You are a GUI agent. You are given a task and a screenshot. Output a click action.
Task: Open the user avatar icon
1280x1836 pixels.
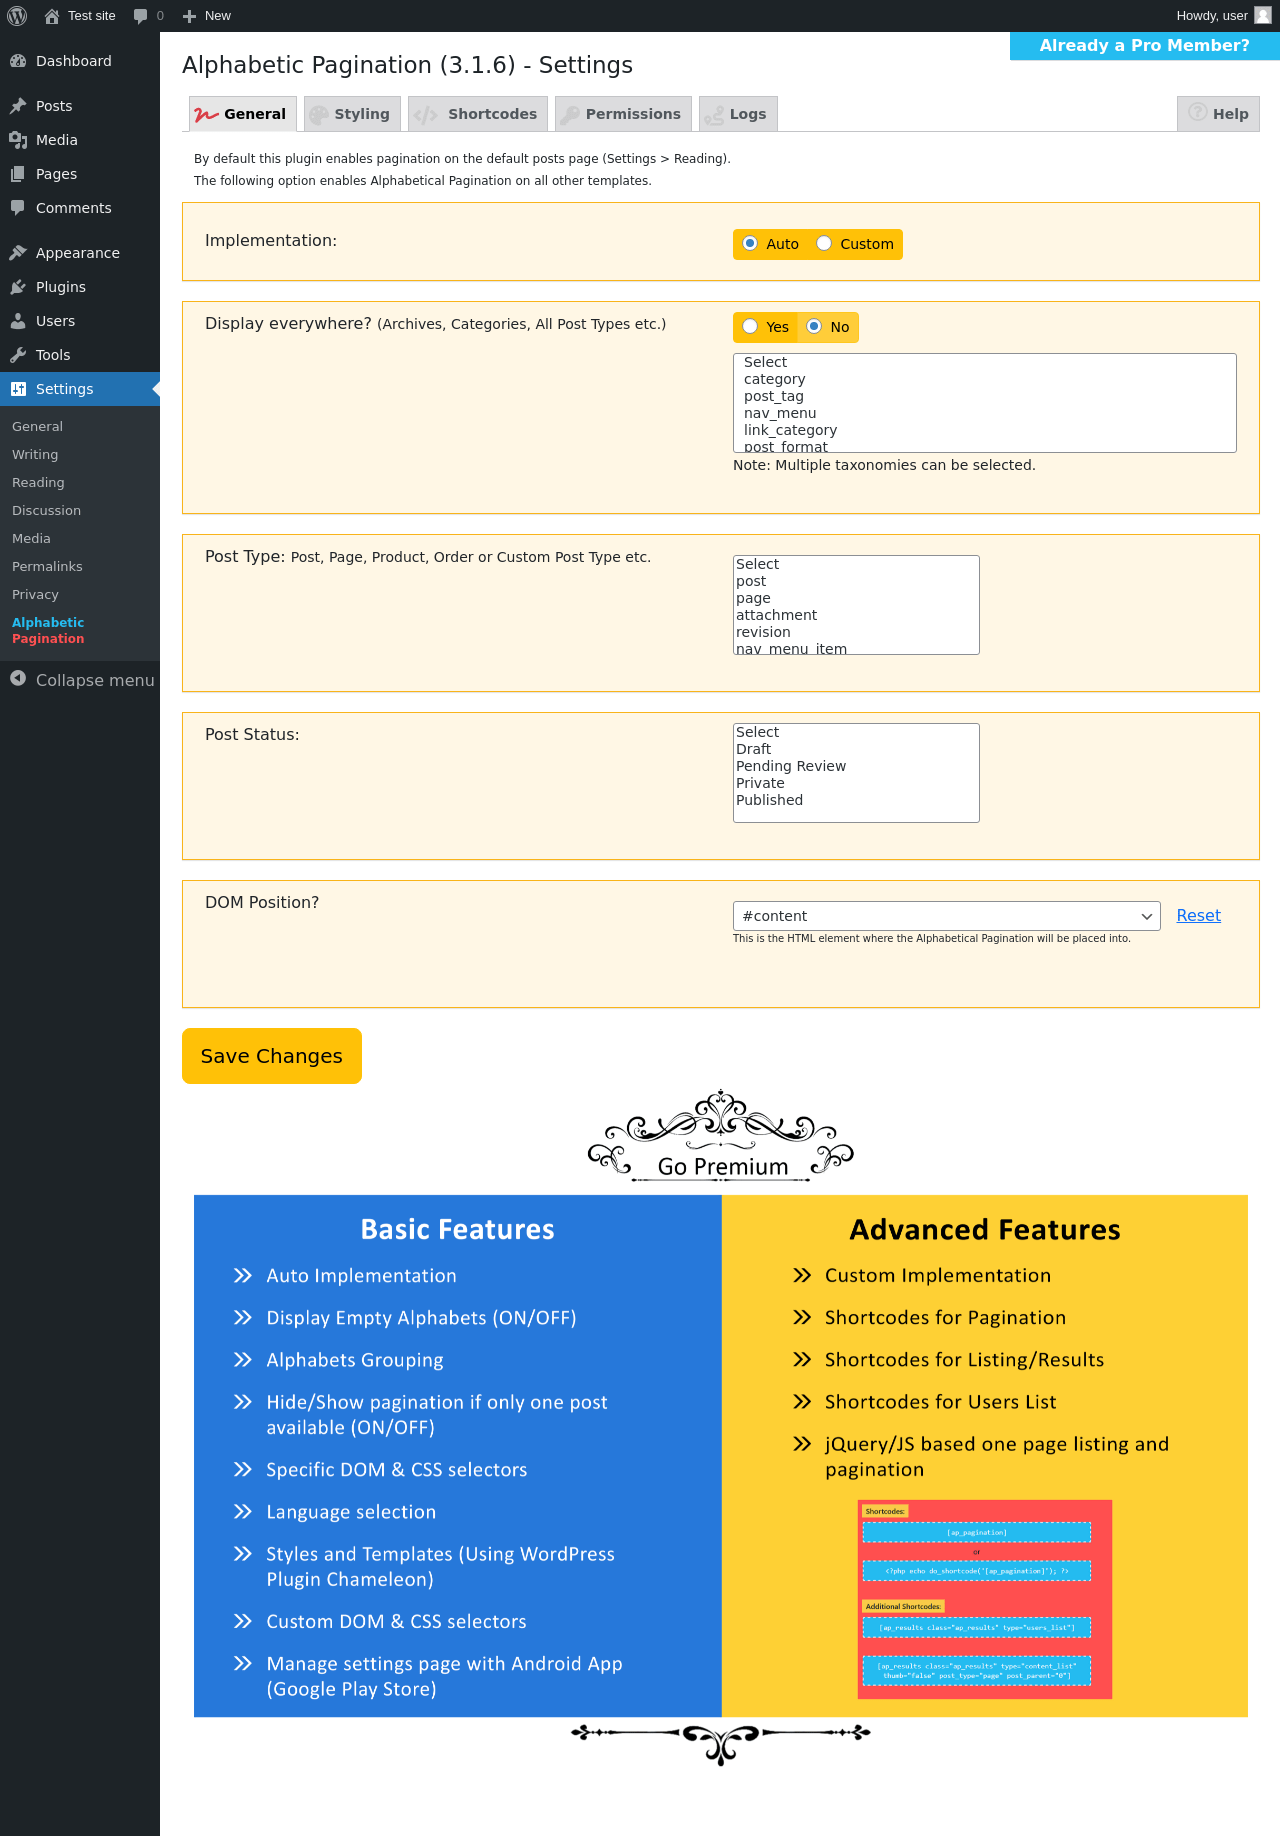coord(1263,16)
